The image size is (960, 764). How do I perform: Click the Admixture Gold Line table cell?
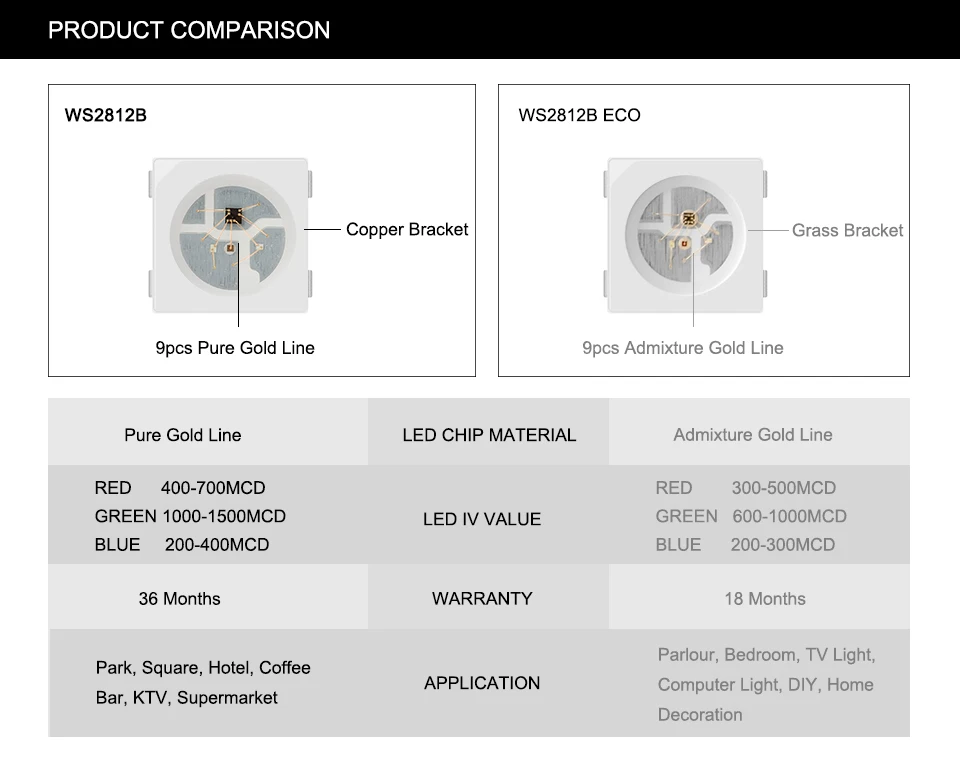[x=753, y=435]
